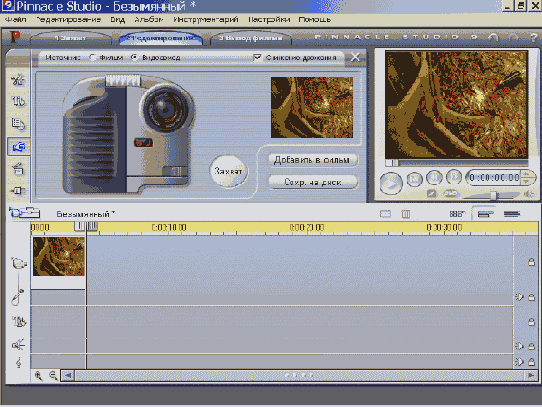Image resolution: width=542 pixels, height=407 pixels.
Task: Zoom out of the timeline
Action: click(53, 376)
